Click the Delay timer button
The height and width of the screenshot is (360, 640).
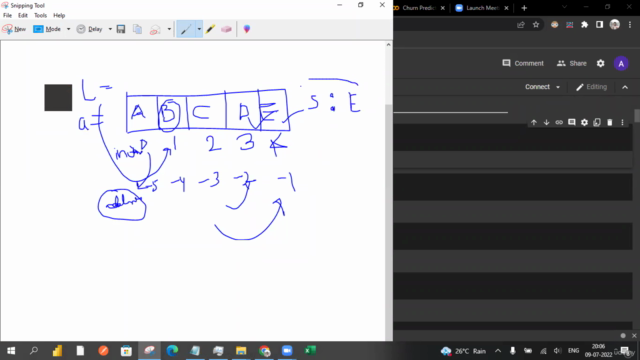click(x=90, y=29)
